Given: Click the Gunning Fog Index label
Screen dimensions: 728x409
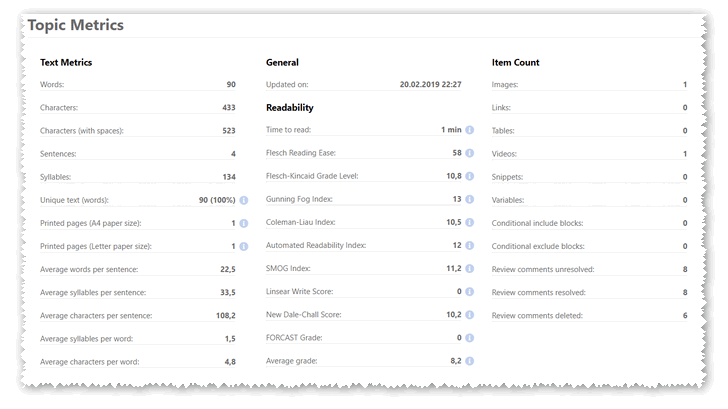Looking at the screenshot, I should [x=299, y=199].
